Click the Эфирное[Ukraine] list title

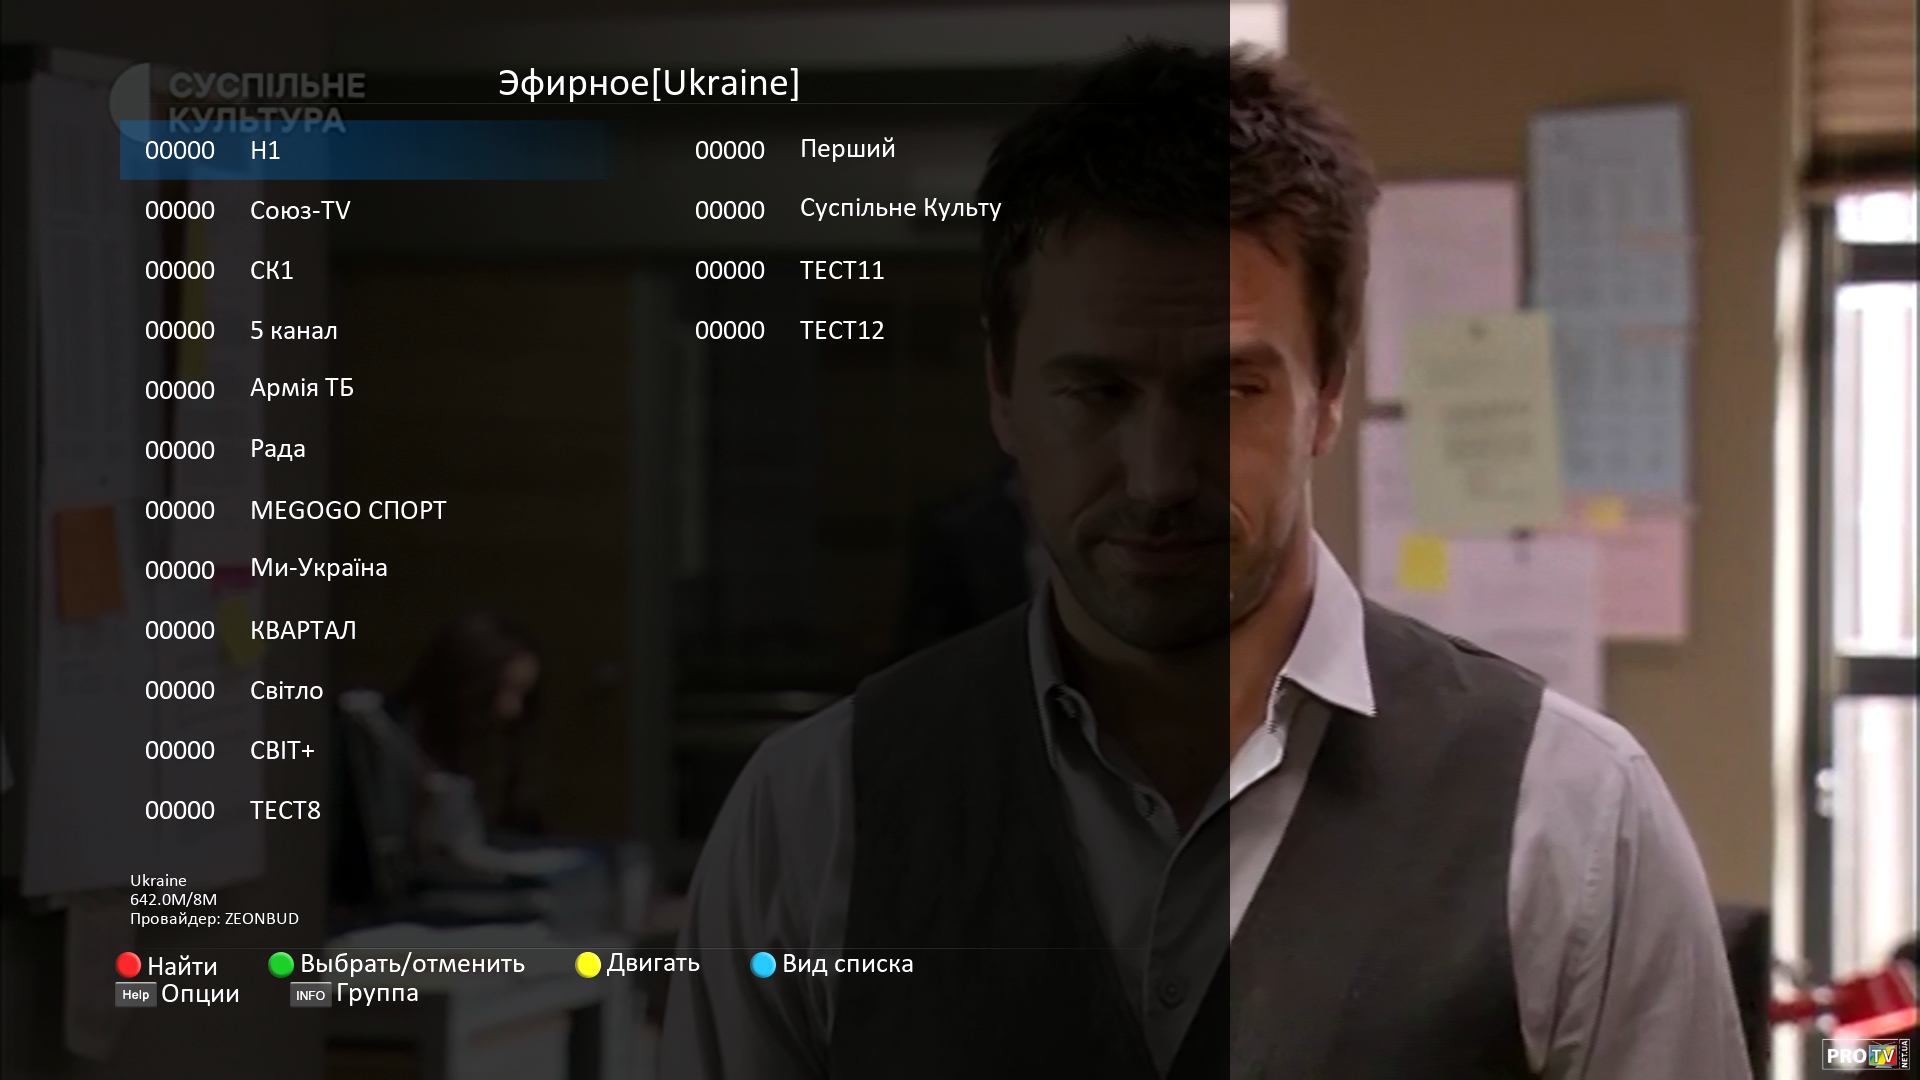coord(649,82)
